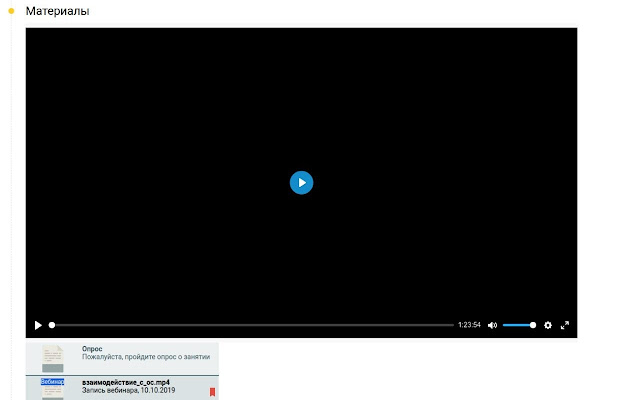Click the seek bar handle at the start
This screenshot has width=640, height=400.
point(52,325)
